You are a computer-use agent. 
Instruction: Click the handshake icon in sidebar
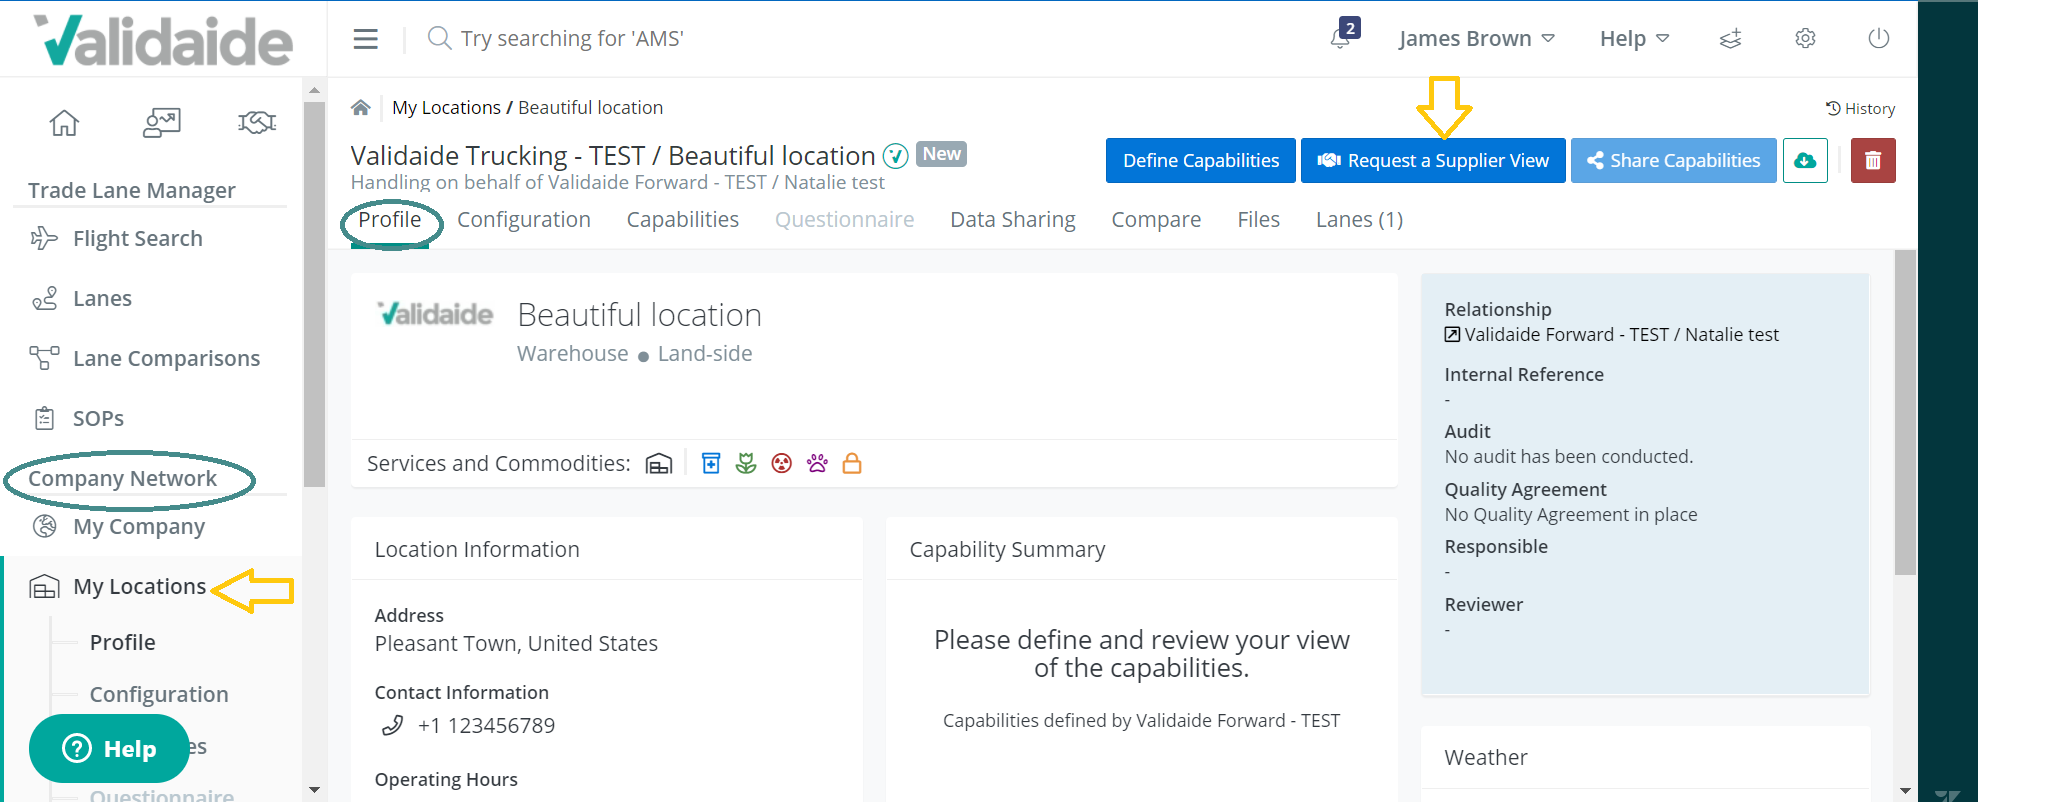point(257,123)
